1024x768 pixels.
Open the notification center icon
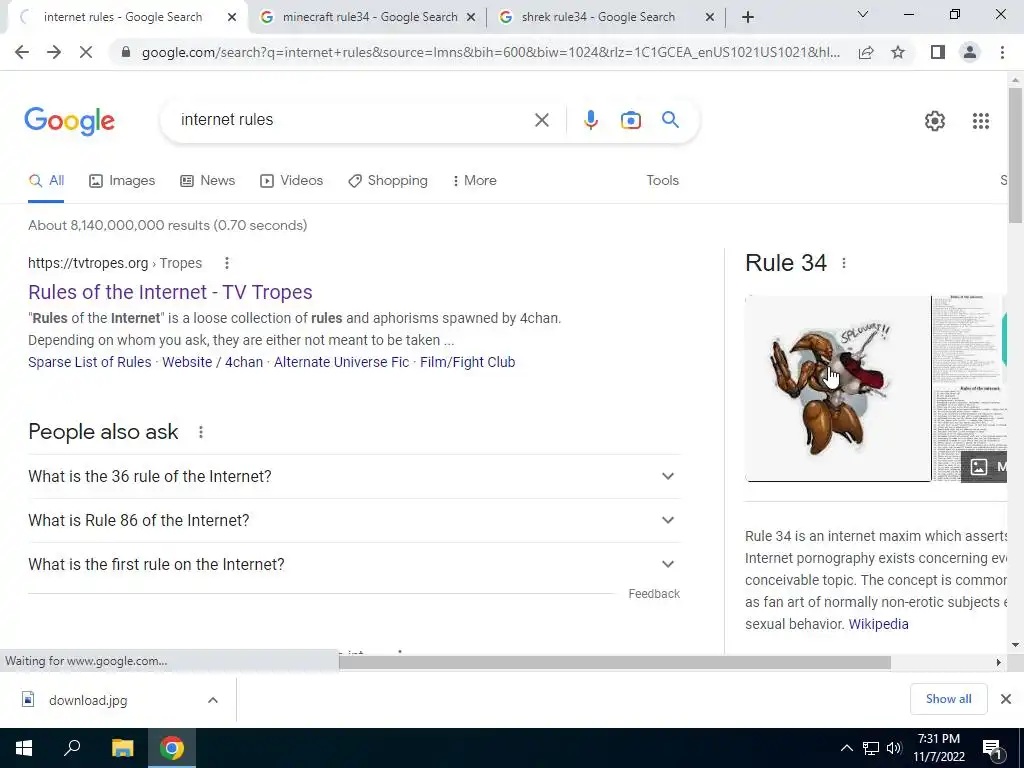pyautogui.click(x=993, y=748)
